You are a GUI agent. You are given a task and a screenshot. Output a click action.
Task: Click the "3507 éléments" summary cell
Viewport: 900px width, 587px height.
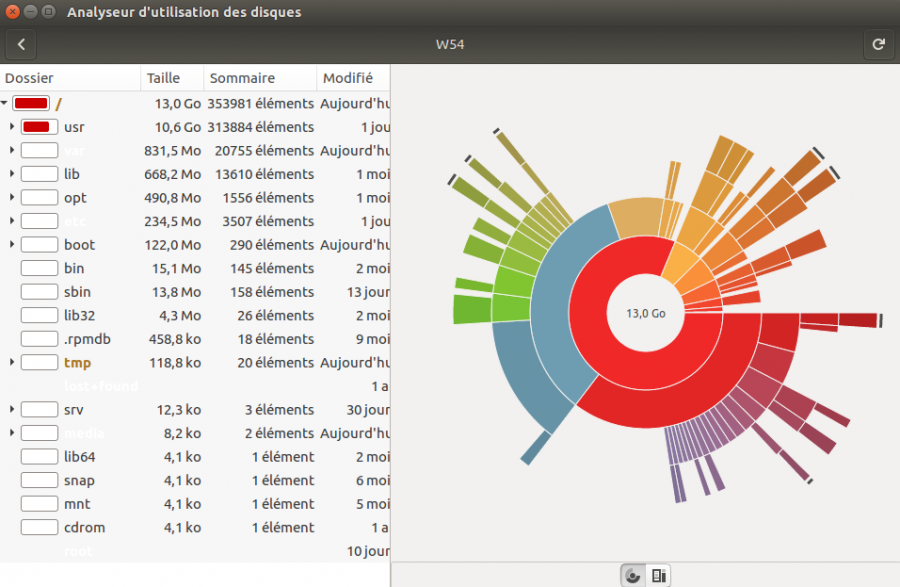[269, 221]
